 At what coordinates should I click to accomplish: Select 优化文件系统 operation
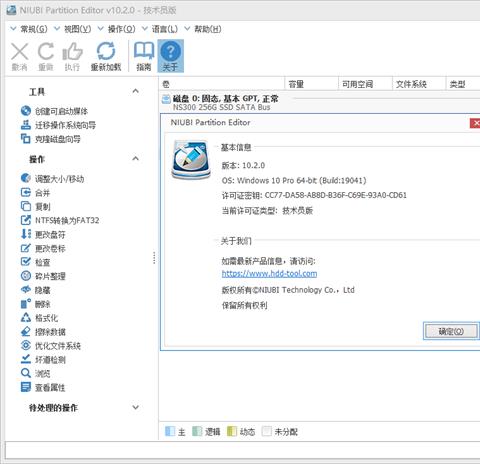click(51, 346)
